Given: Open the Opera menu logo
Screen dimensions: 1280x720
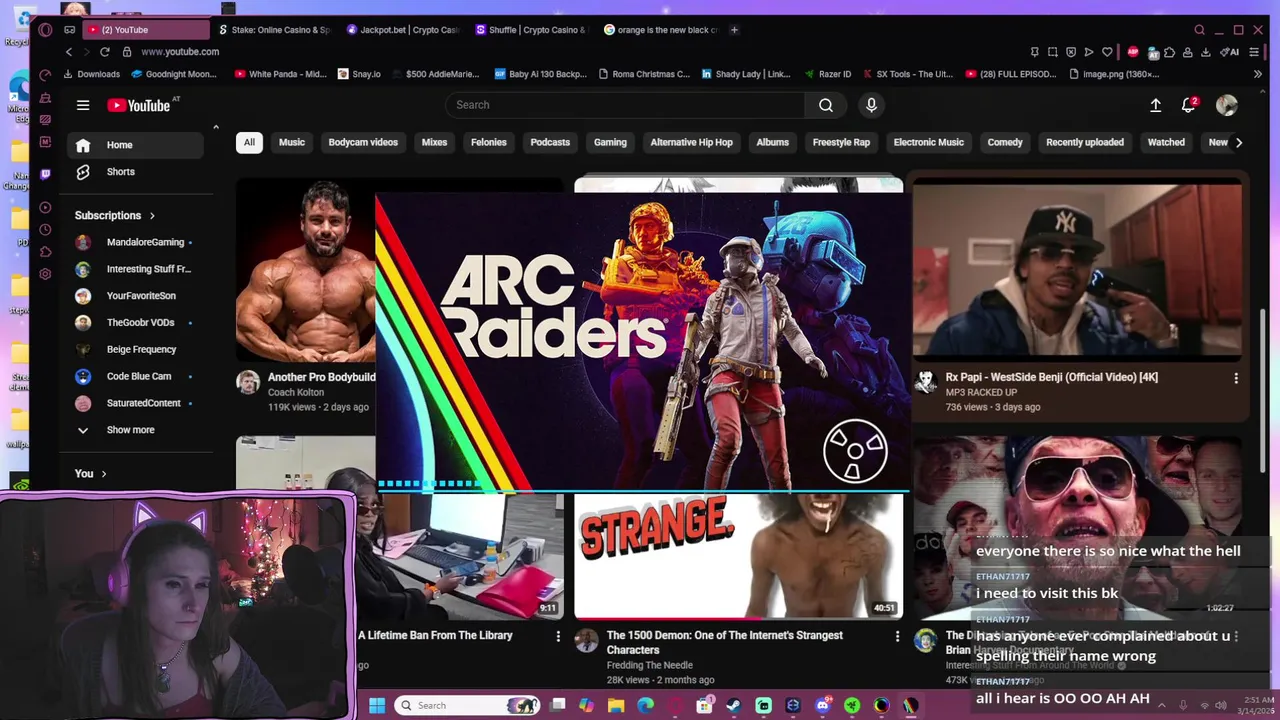Looking at the screenshot, I should pyautogui.click(x=45, y=30).
